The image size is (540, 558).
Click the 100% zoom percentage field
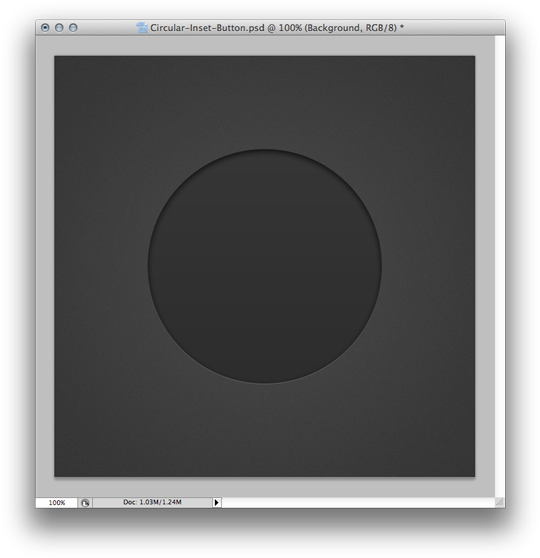point(57,502)
